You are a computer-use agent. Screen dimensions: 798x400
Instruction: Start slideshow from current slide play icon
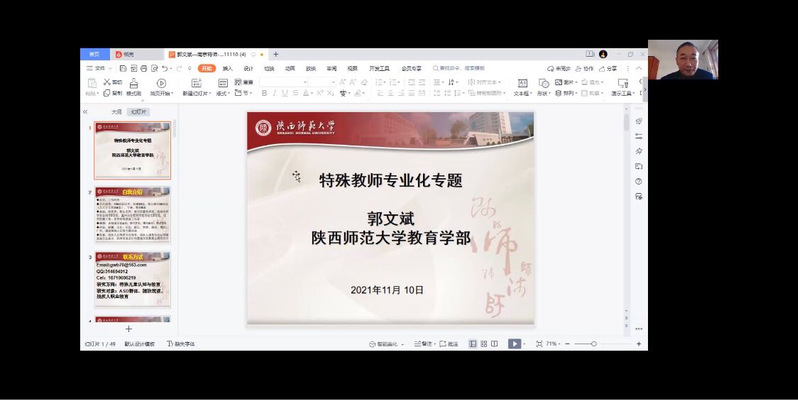[161, 84]
